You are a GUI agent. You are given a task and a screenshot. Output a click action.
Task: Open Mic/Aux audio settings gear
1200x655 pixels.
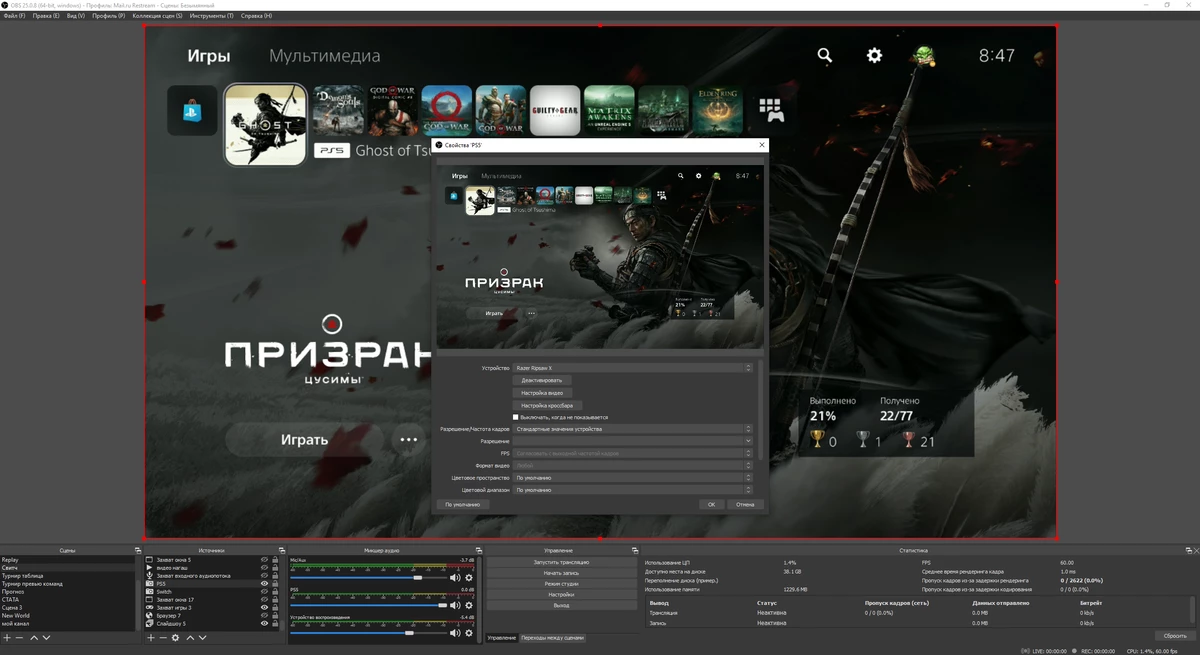click(469, 577)
